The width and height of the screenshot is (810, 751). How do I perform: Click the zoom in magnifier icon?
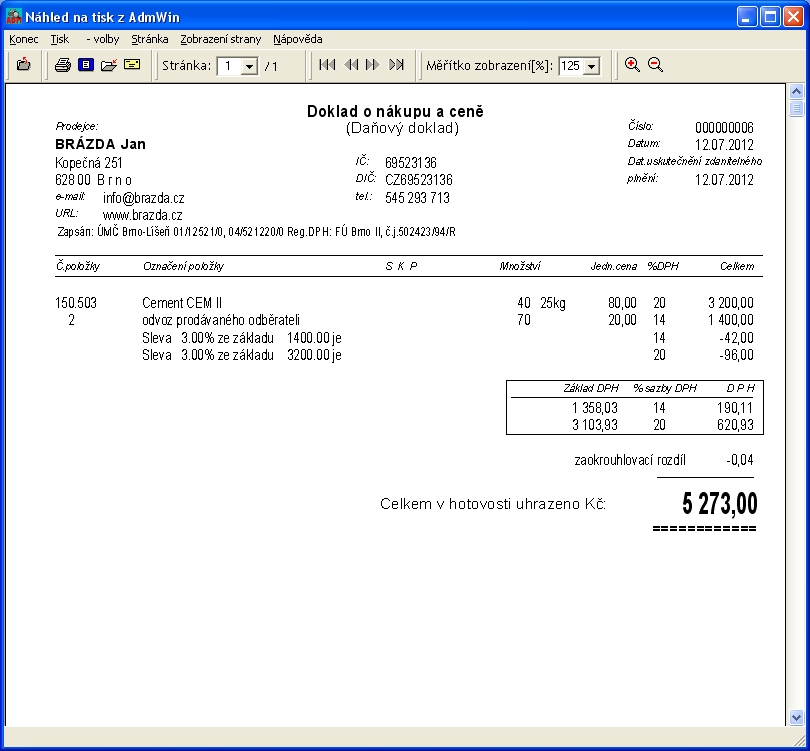tap(632, 65)
